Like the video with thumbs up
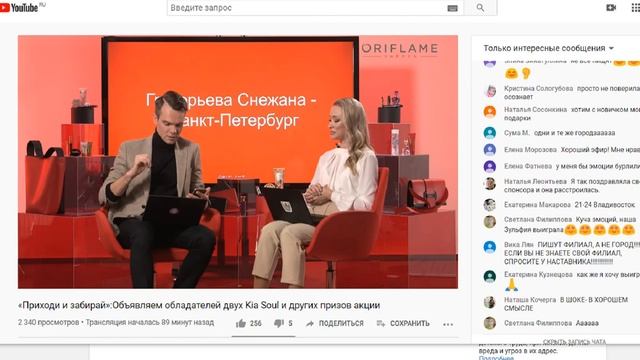 pos(241,323)
